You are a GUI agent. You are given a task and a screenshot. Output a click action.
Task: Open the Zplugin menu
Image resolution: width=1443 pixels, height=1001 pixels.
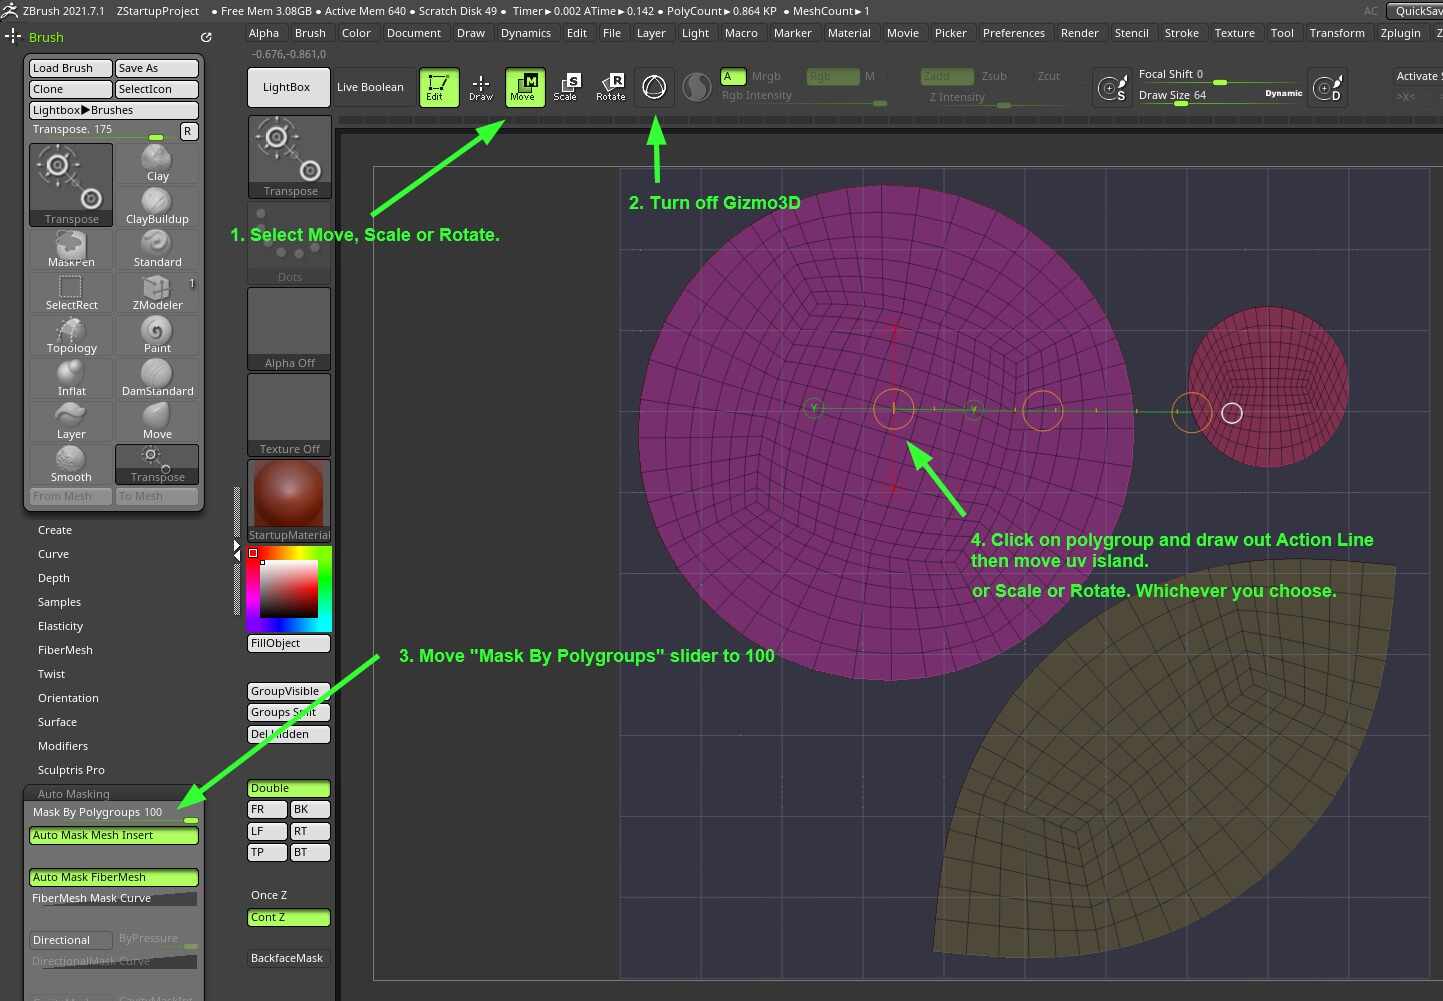[x=1400, y=33]
